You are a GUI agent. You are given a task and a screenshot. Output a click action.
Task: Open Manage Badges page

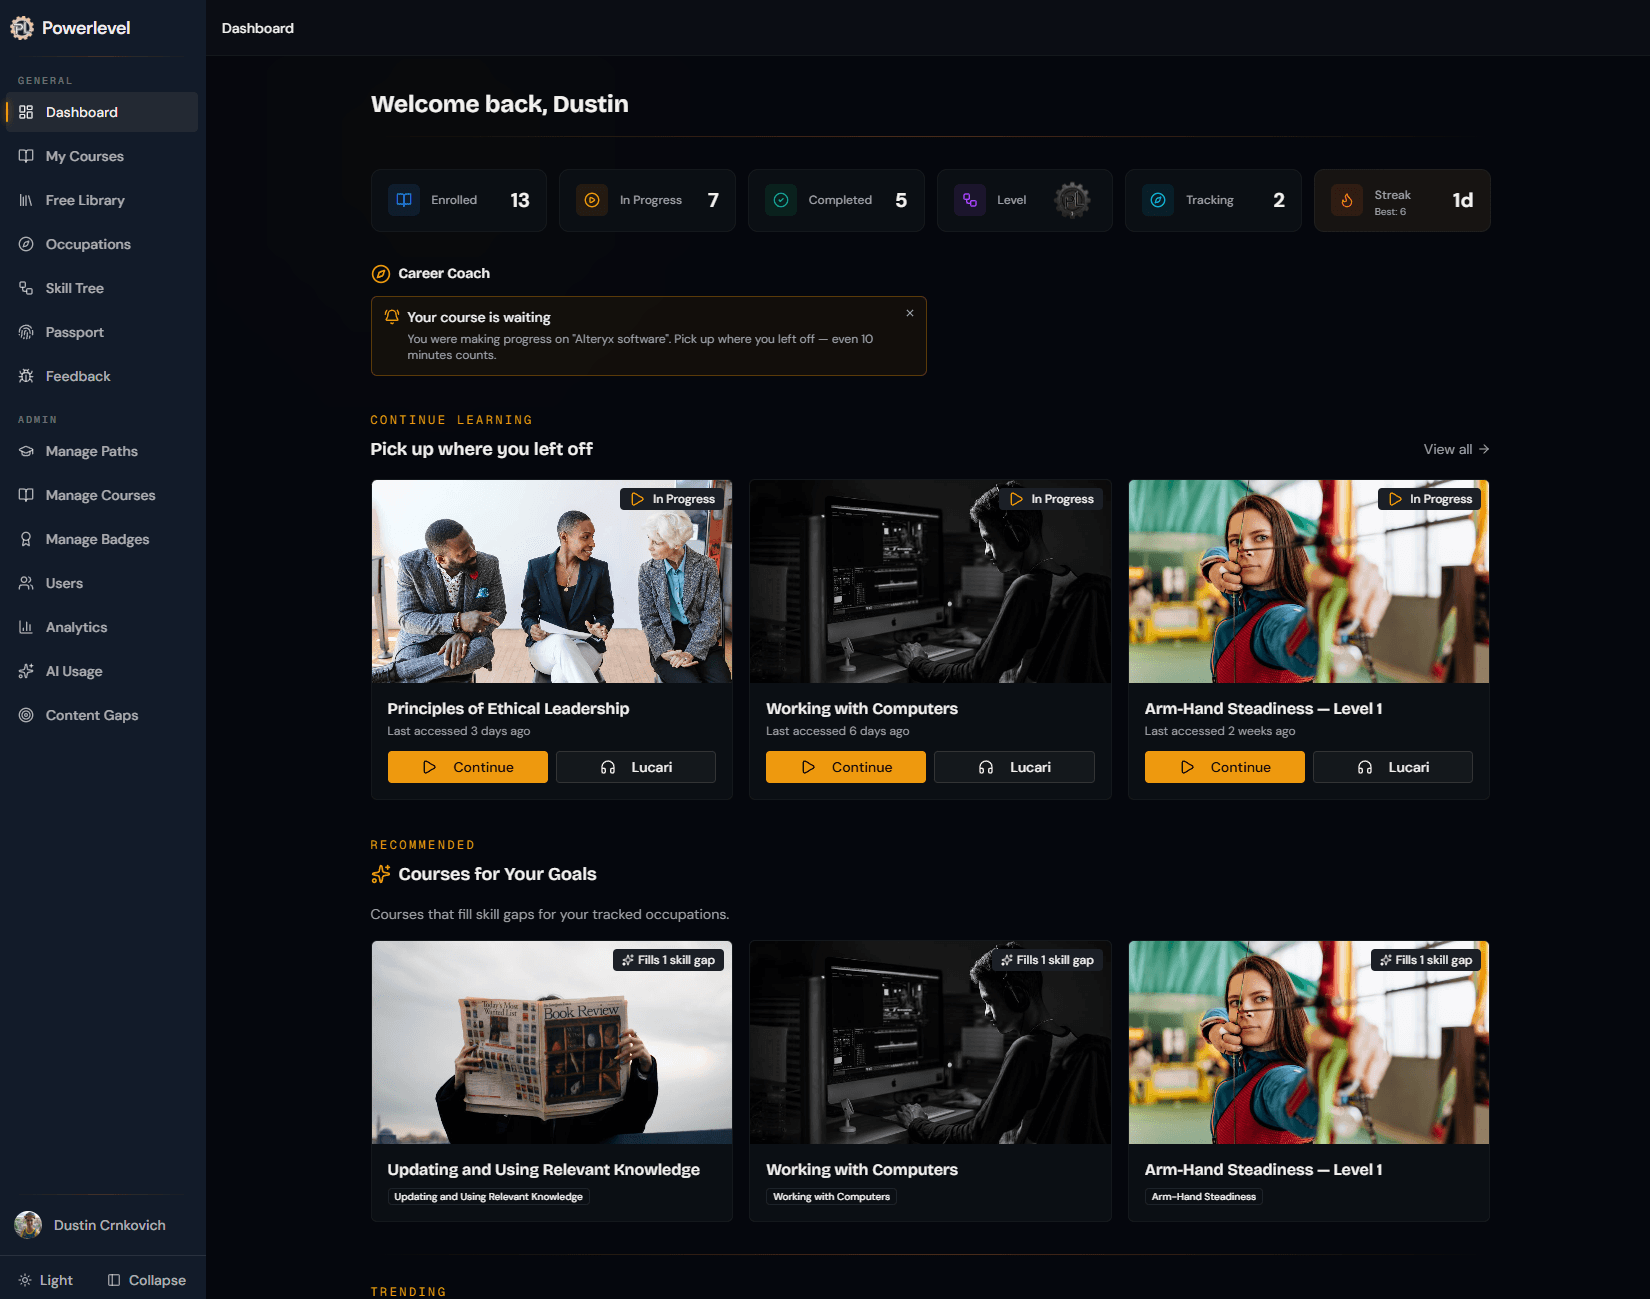pos(97,539)
